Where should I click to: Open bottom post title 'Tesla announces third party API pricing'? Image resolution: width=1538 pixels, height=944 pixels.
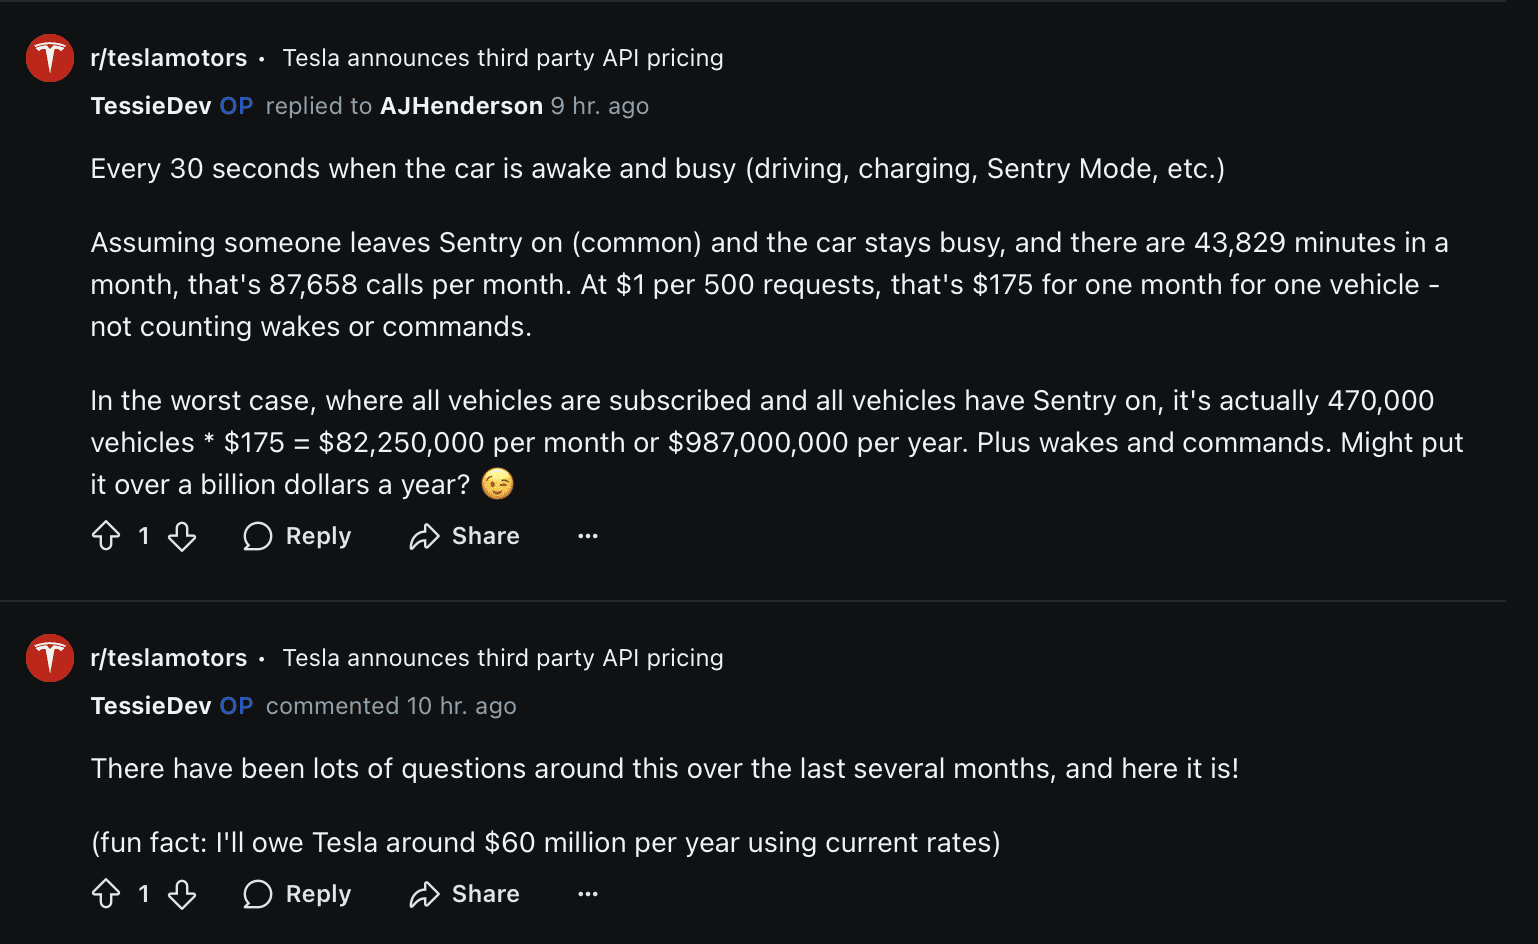tap(502, 658)
